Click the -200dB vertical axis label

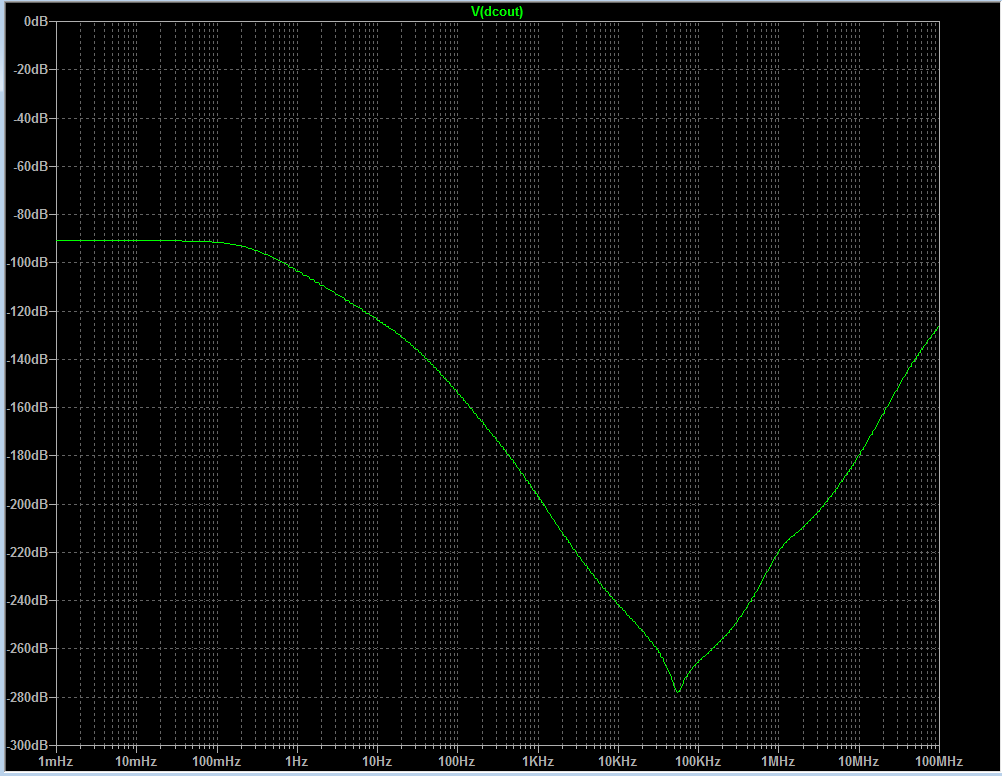(x=27, y=504)
